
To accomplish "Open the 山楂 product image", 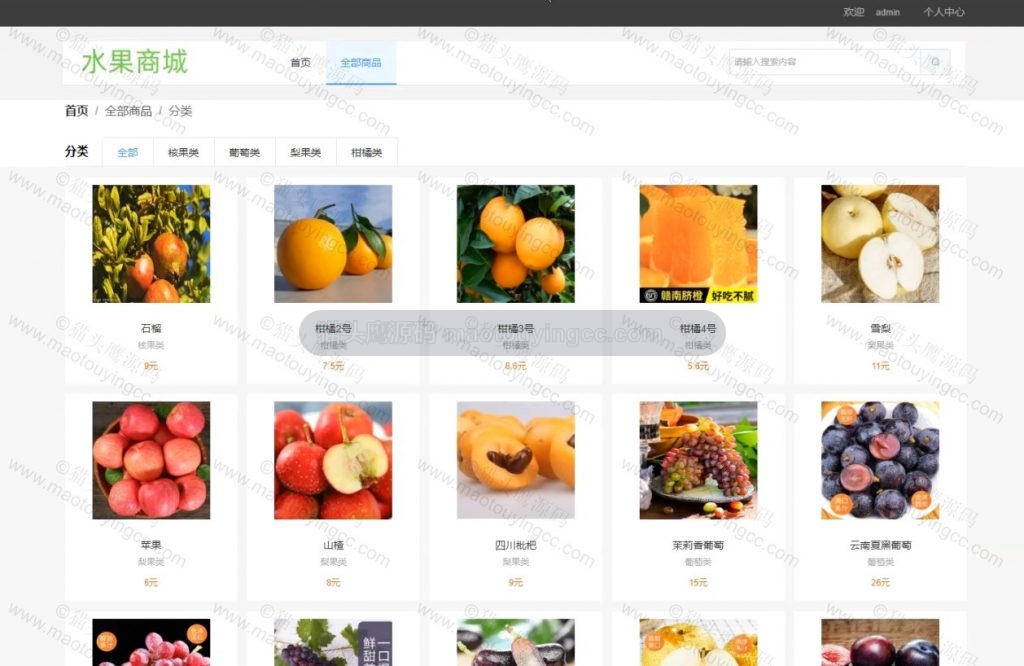I will click(333, 460).
